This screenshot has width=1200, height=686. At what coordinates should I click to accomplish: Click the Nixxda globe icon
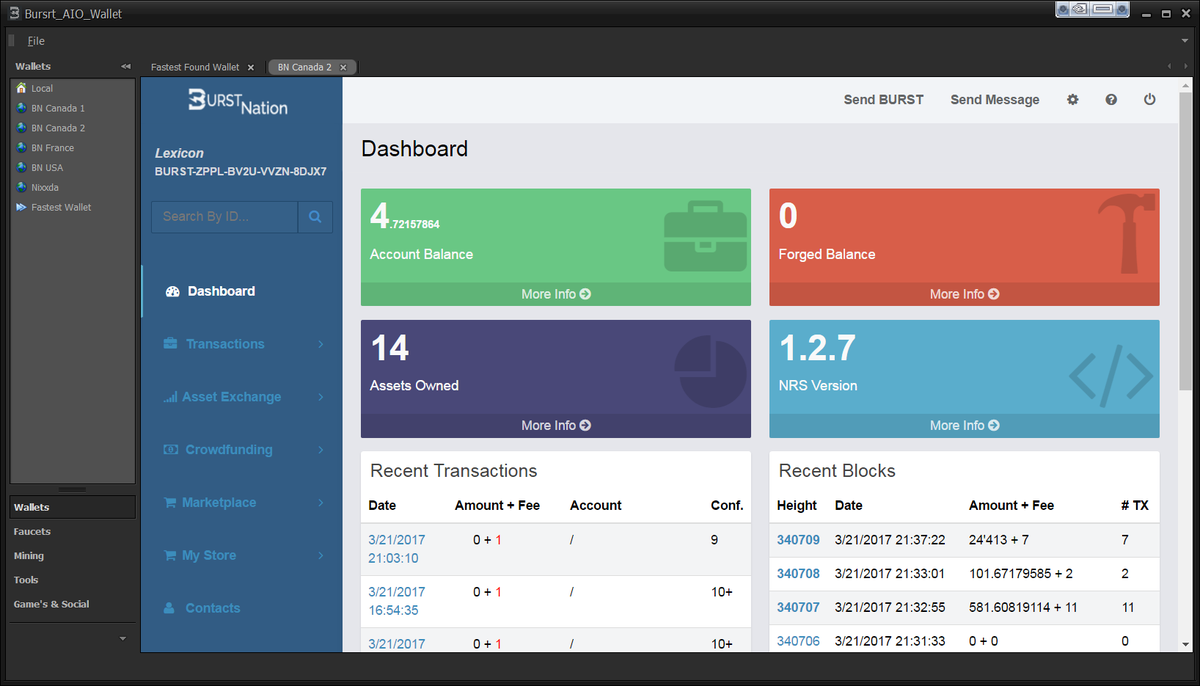click(22, 187)
